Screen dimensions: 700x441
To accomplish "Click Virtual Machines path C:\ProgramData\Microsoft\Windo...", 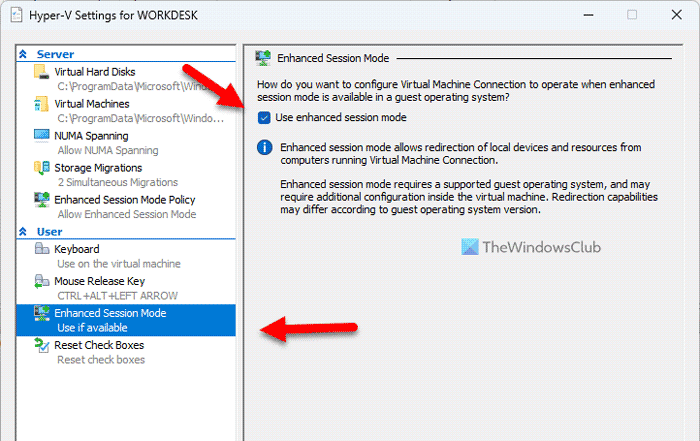I will coord(141,118).
